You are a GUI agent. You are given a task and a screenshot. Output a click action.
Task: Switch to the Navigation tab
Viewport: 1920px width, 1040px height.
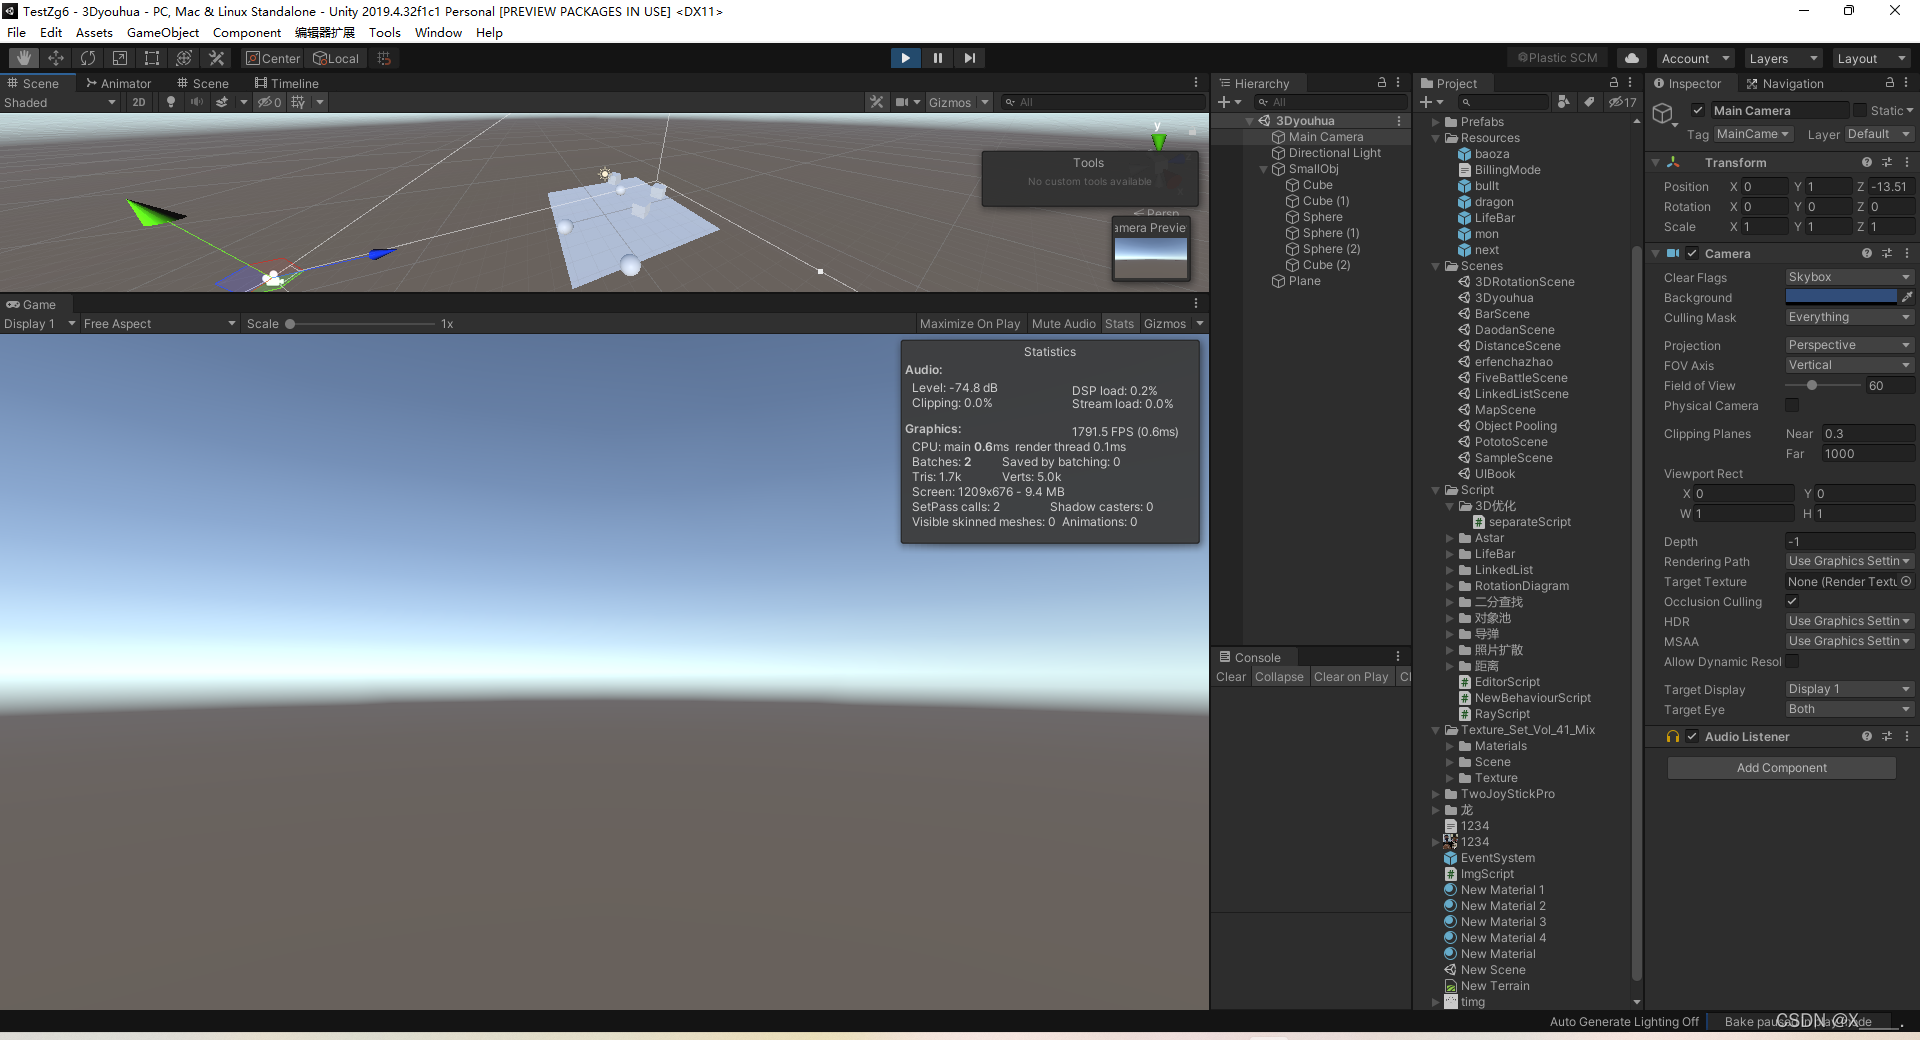[x=1785, y=83]
